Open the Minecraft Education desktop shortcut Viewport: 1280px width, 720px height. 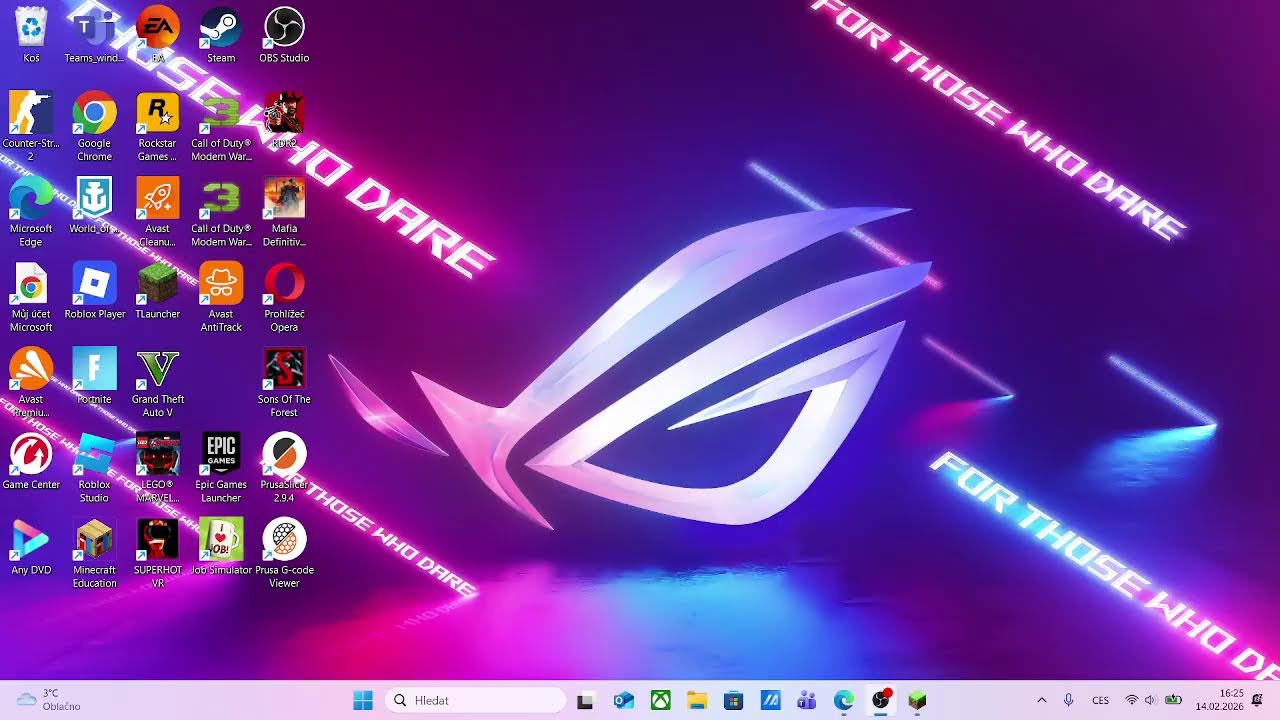pos(94,553)
